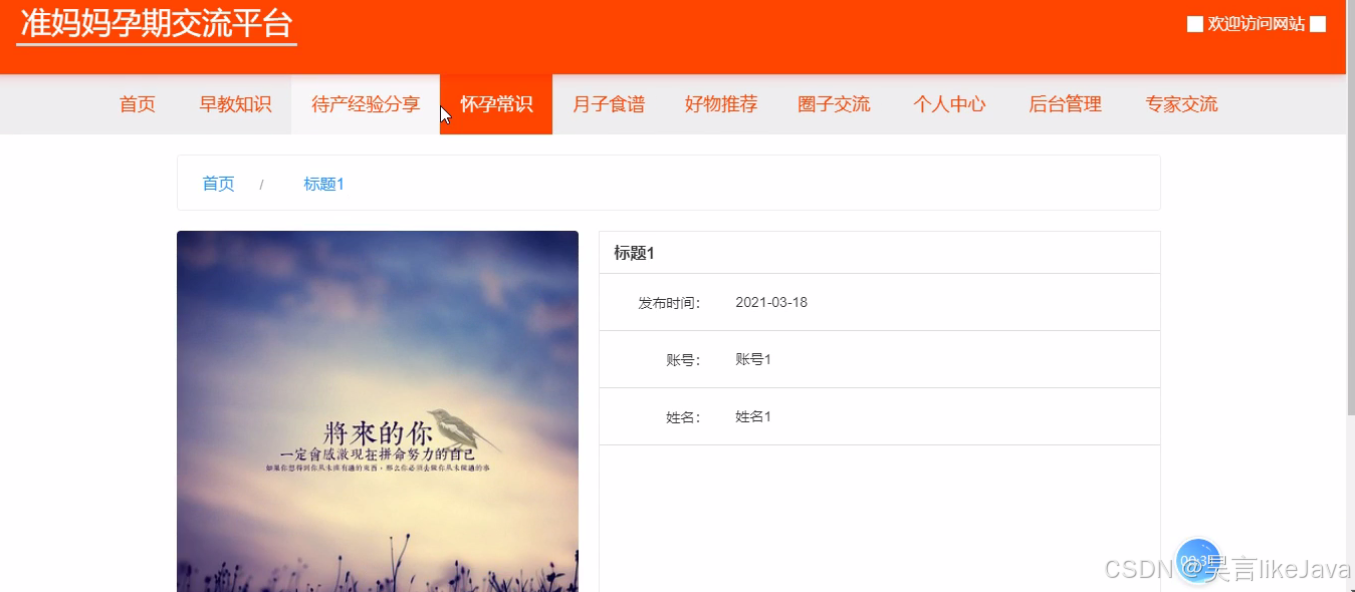This screenshot has height=592, width=1355.
Task: Open 后台管理 from the navigation bar
Action: [1065, 104]
